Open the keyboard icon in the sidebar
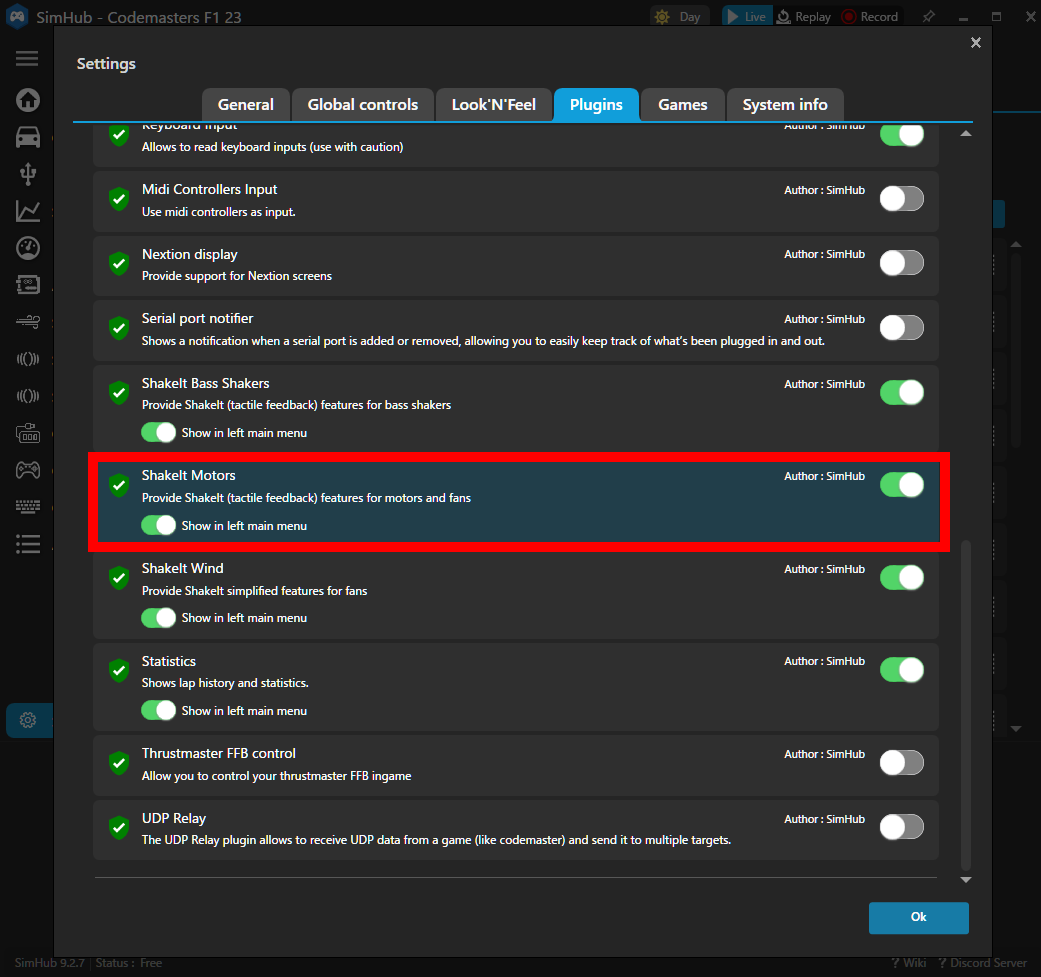This screenshot has width=1041, height=977. point(28,507)
